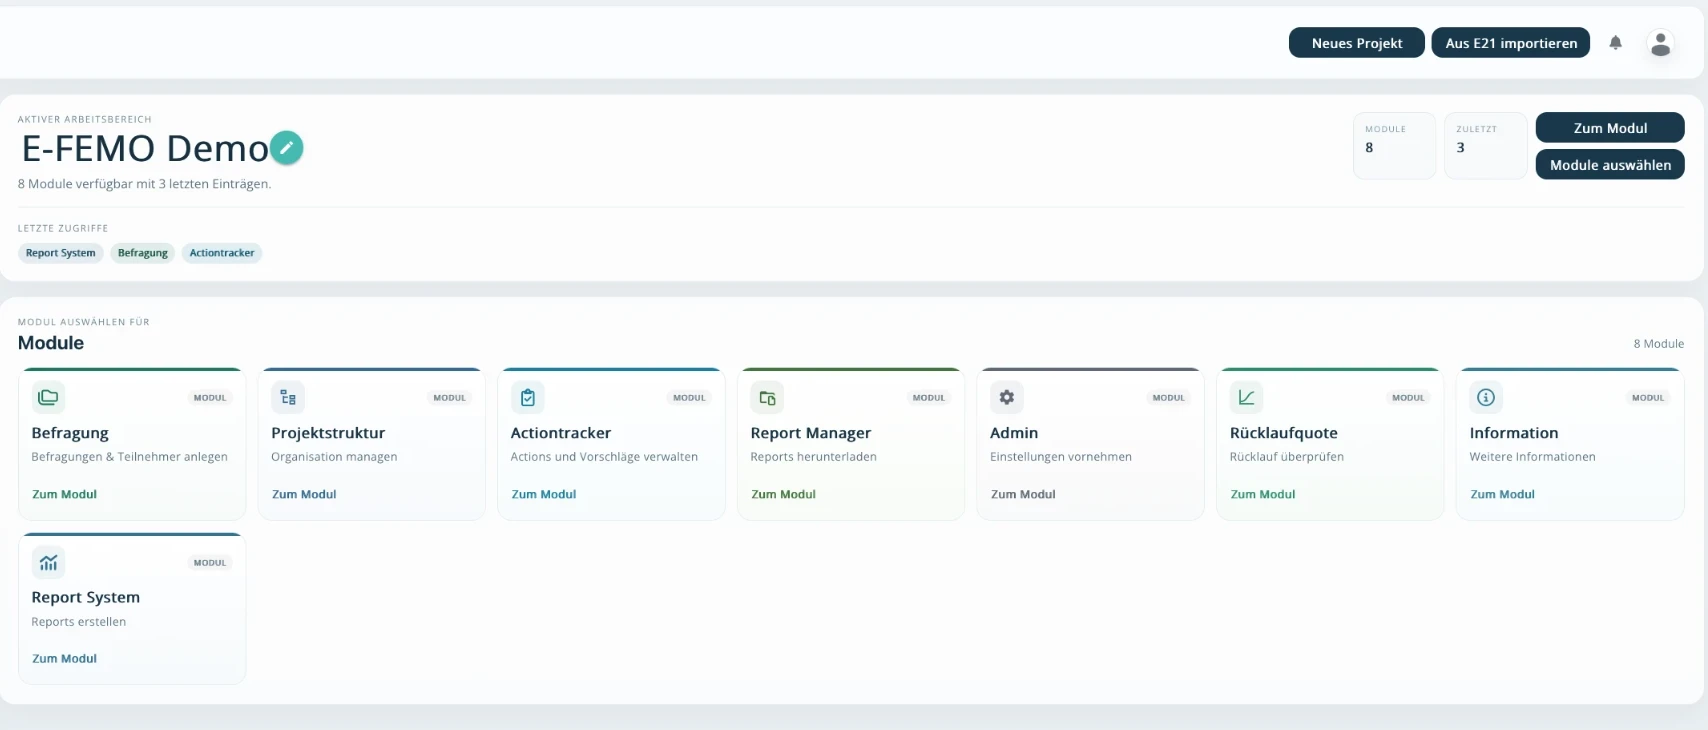Click the Information circle icon
This screenshot has height=730, width=1708.
pyautogui.click(x=1486, y=397)
